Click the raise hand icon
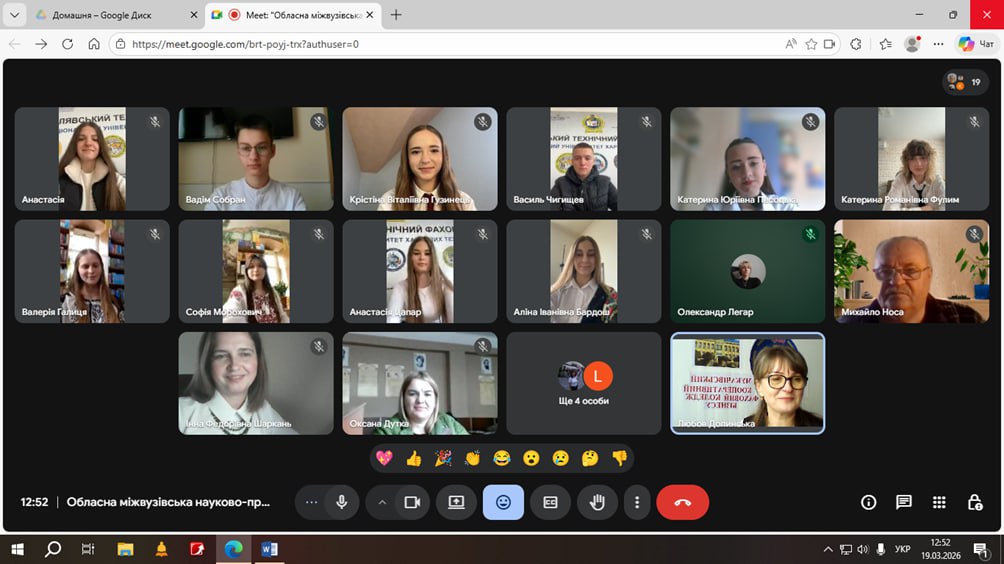1004x564 pixels. point(597,502)
